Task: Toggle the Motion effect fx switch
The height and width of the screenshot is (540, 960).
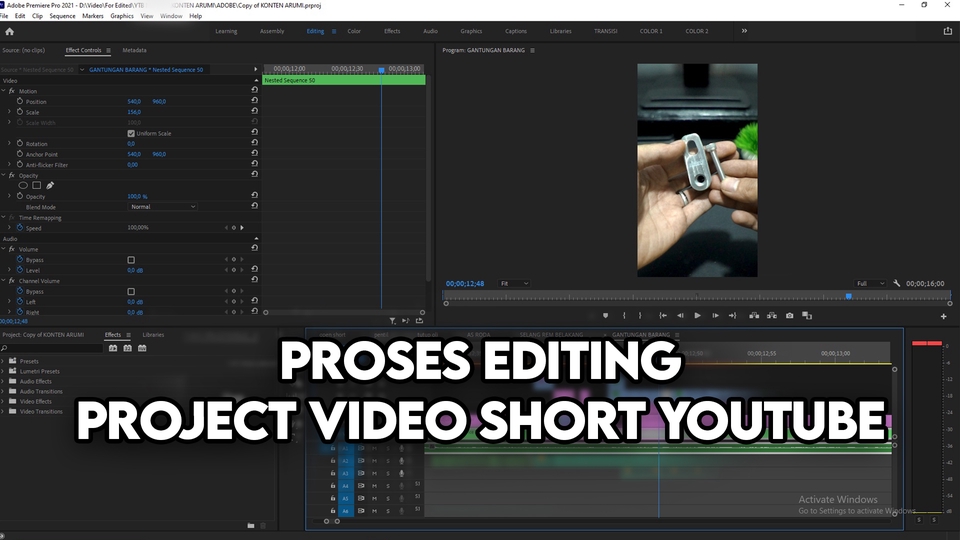Action: pyautogui.click(x=12, y=91)
